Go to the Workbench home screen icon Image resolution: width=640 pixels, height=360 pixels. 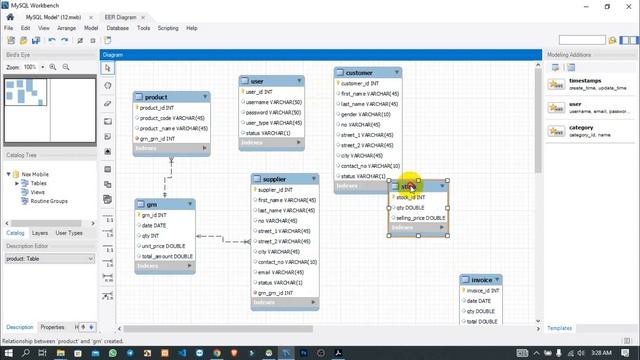[x=10, y=17]
